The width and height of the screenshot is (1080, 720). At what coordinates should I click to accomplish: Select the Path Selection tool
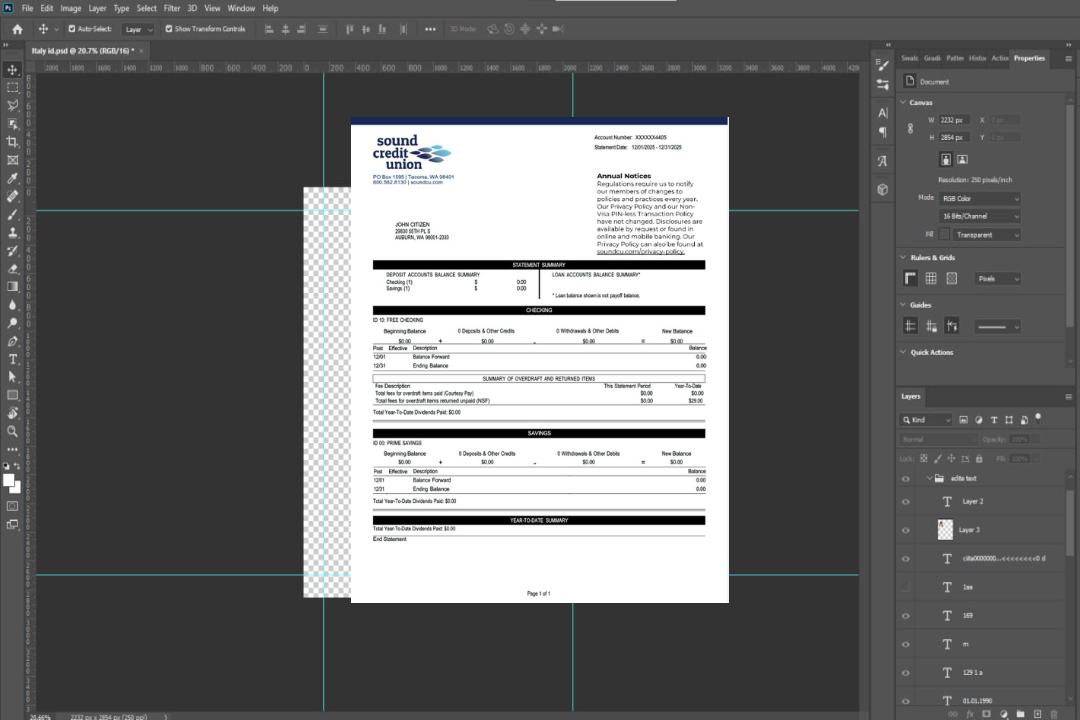click(12, 377)
